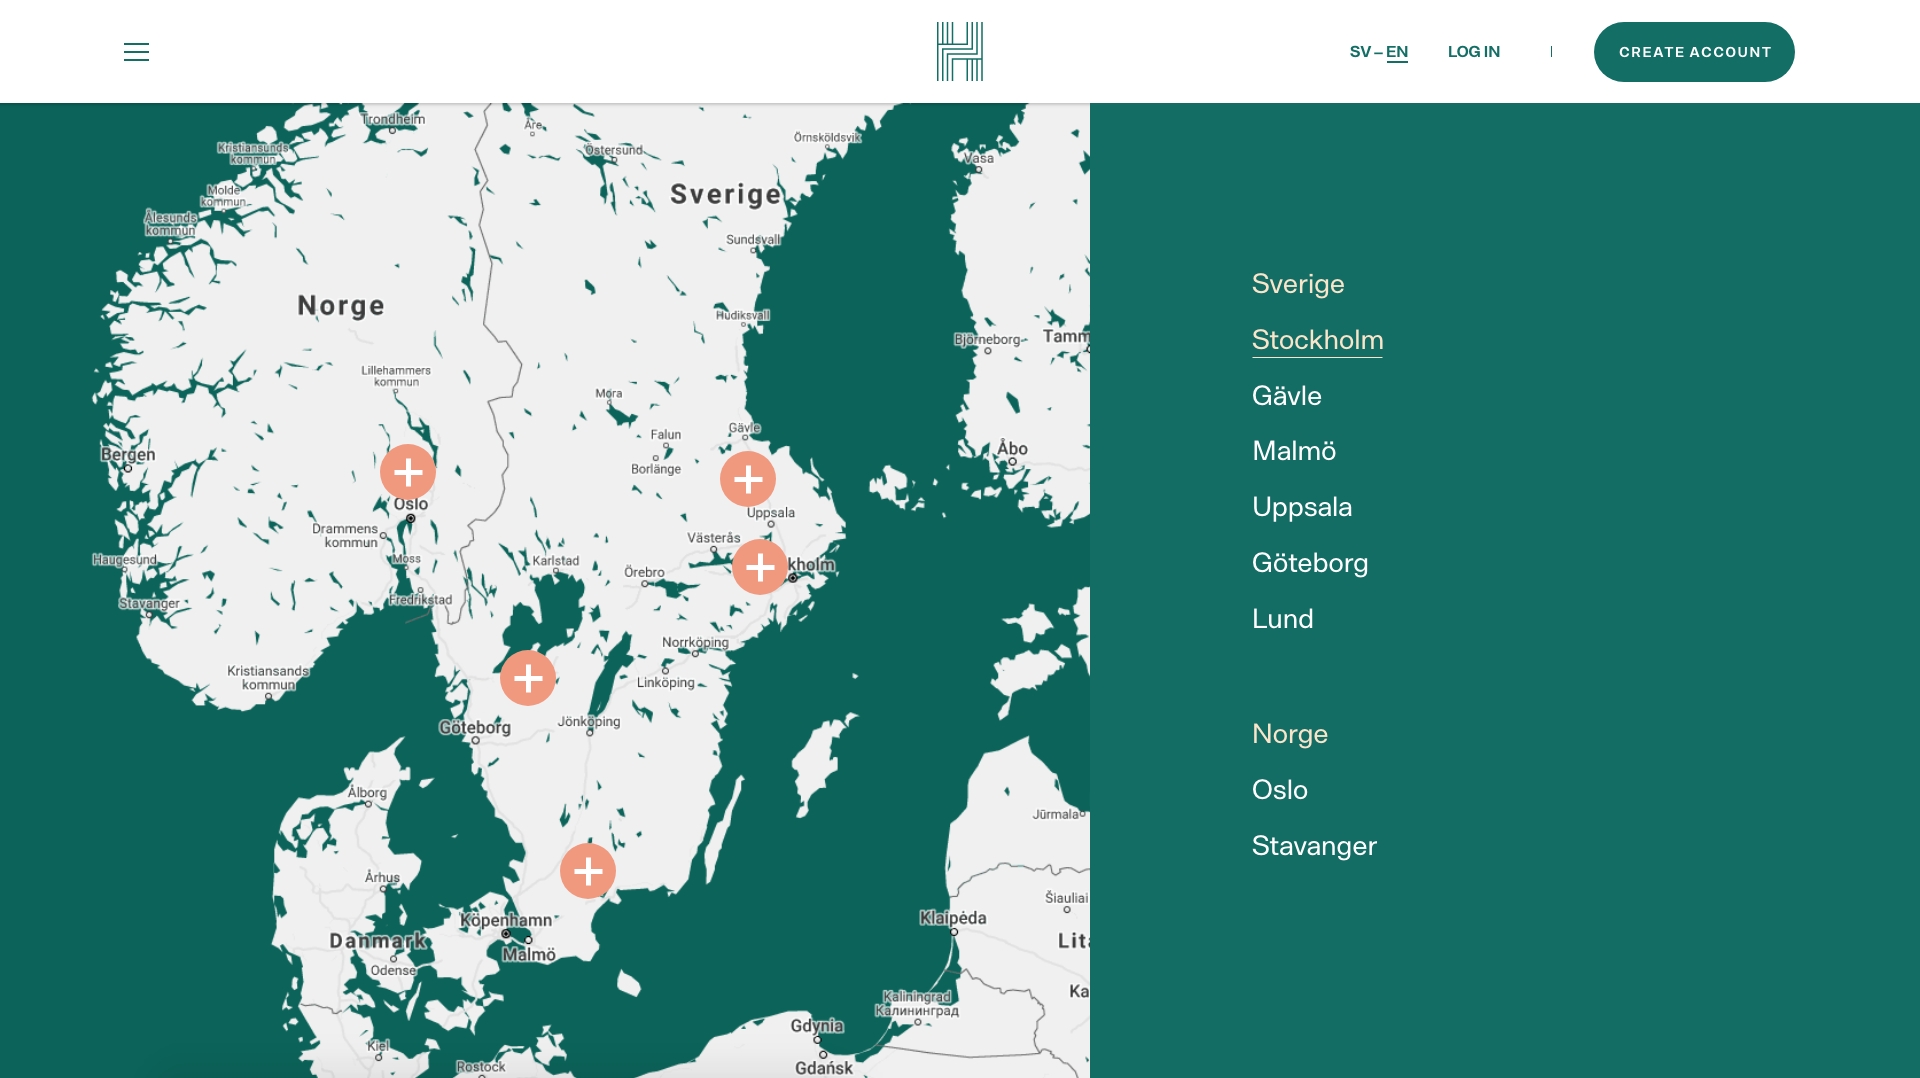Click the H logo in the header
1920x1078 pixels.
960,51
